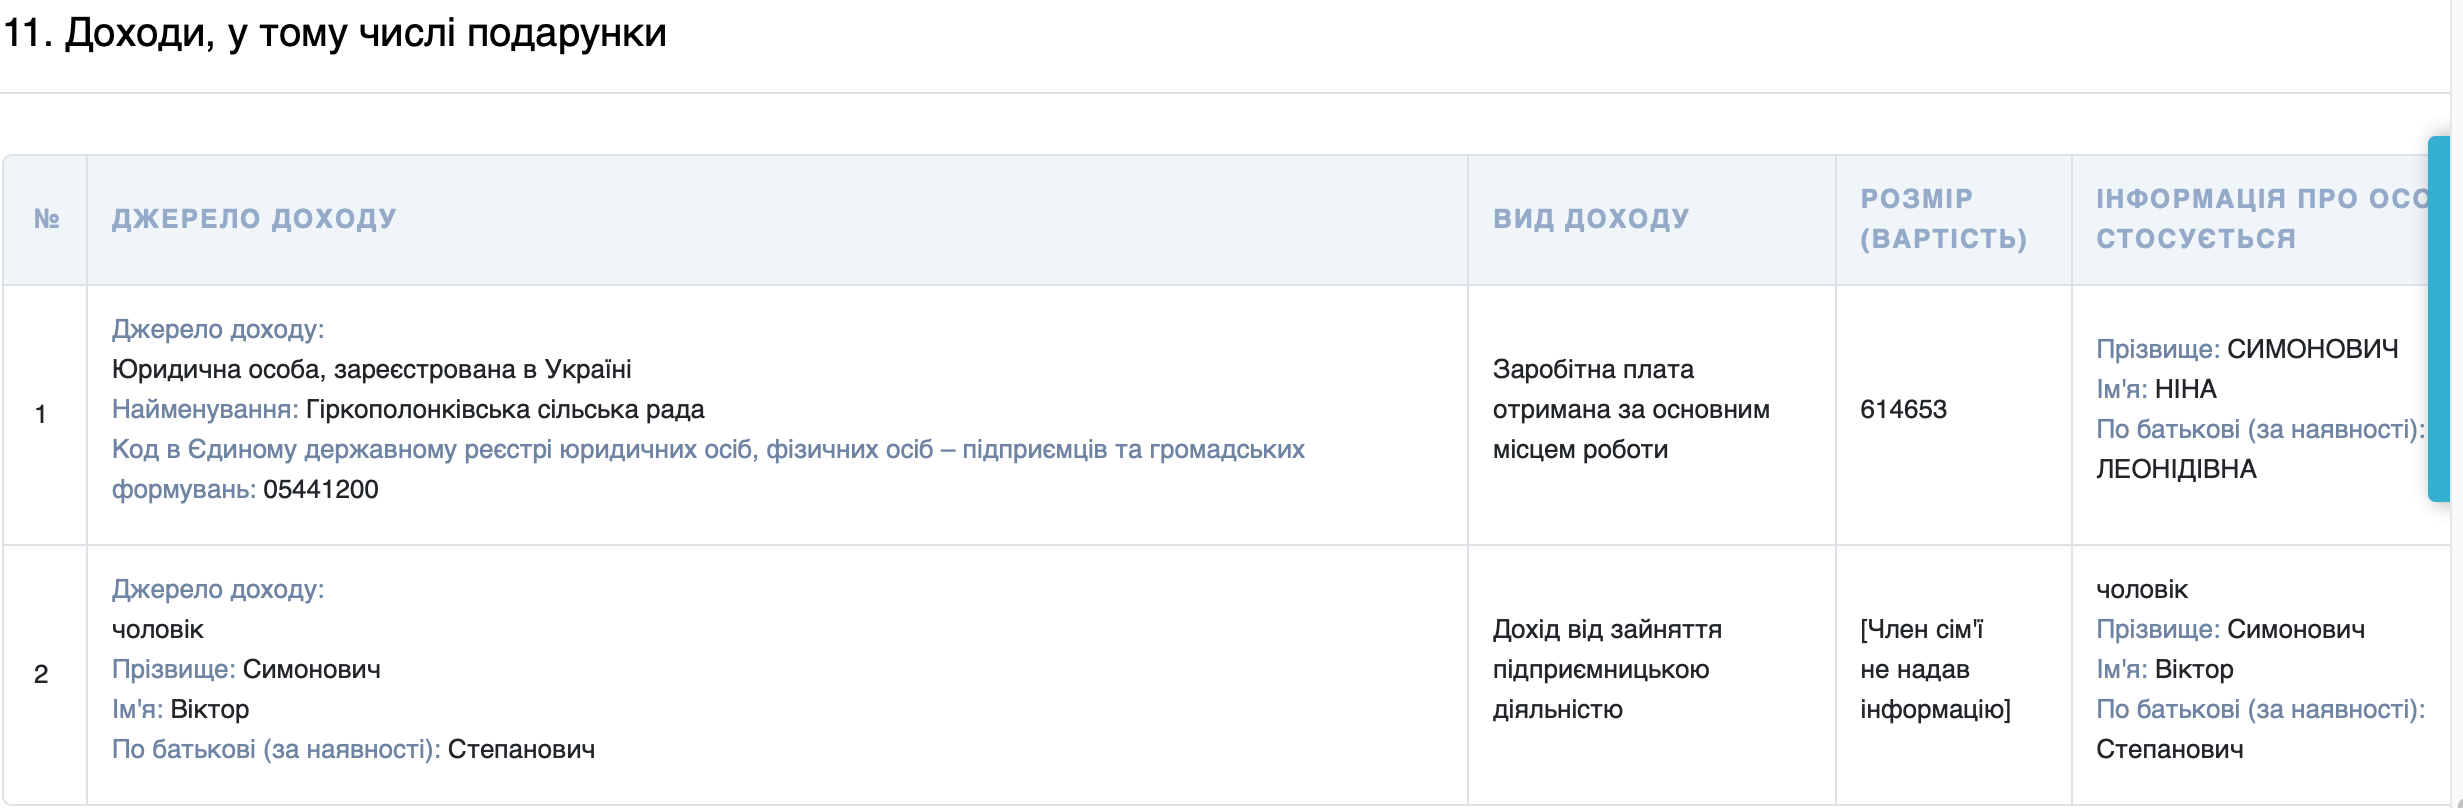Select the name "Гіркополонківська сільська рада"
Screen dimensions: 2463x808
pyautogui.click(x=504, y=409)
